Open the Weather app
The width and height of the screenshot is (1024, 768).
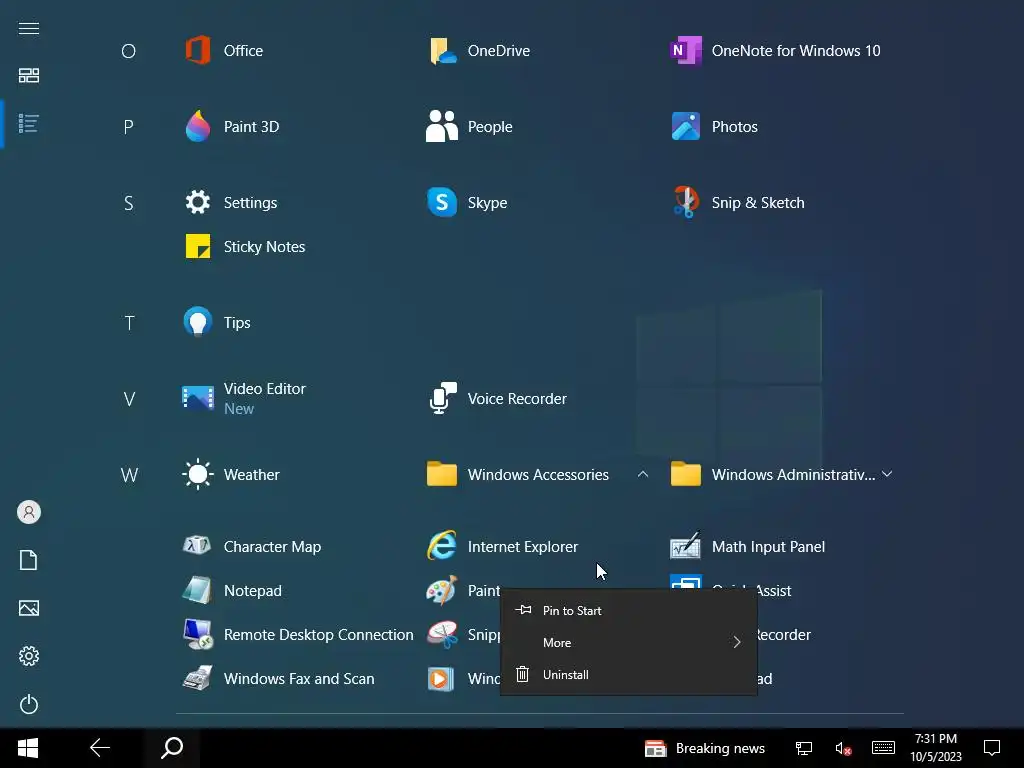[x=231, y=475]
